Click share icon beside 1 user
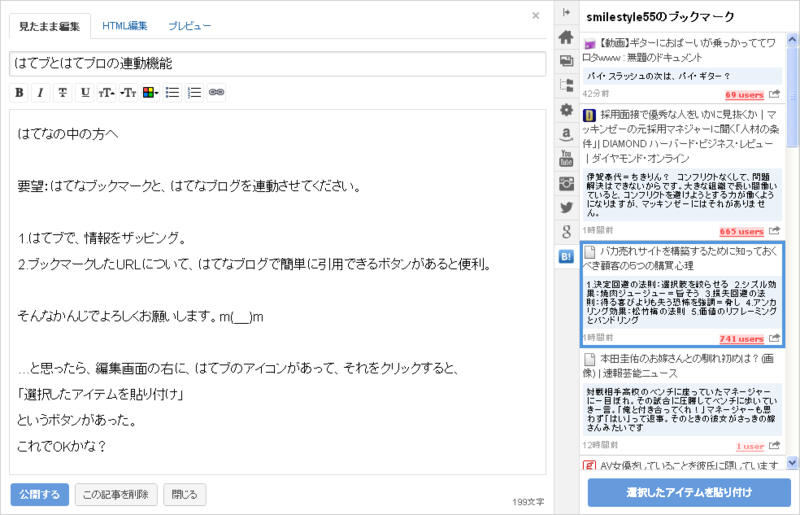Viewport: 800px width, 515px height. 774,446
